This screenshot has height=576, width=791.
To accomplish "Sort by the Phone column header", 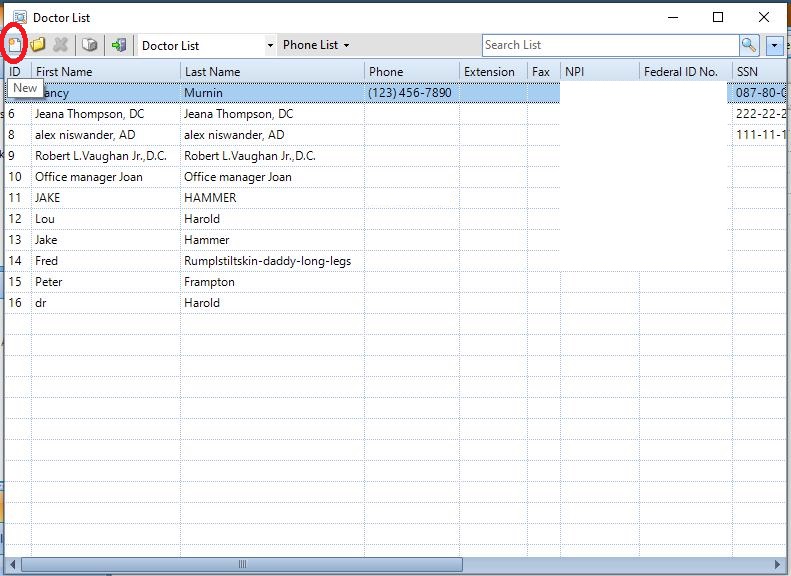I will pos(412,72).
